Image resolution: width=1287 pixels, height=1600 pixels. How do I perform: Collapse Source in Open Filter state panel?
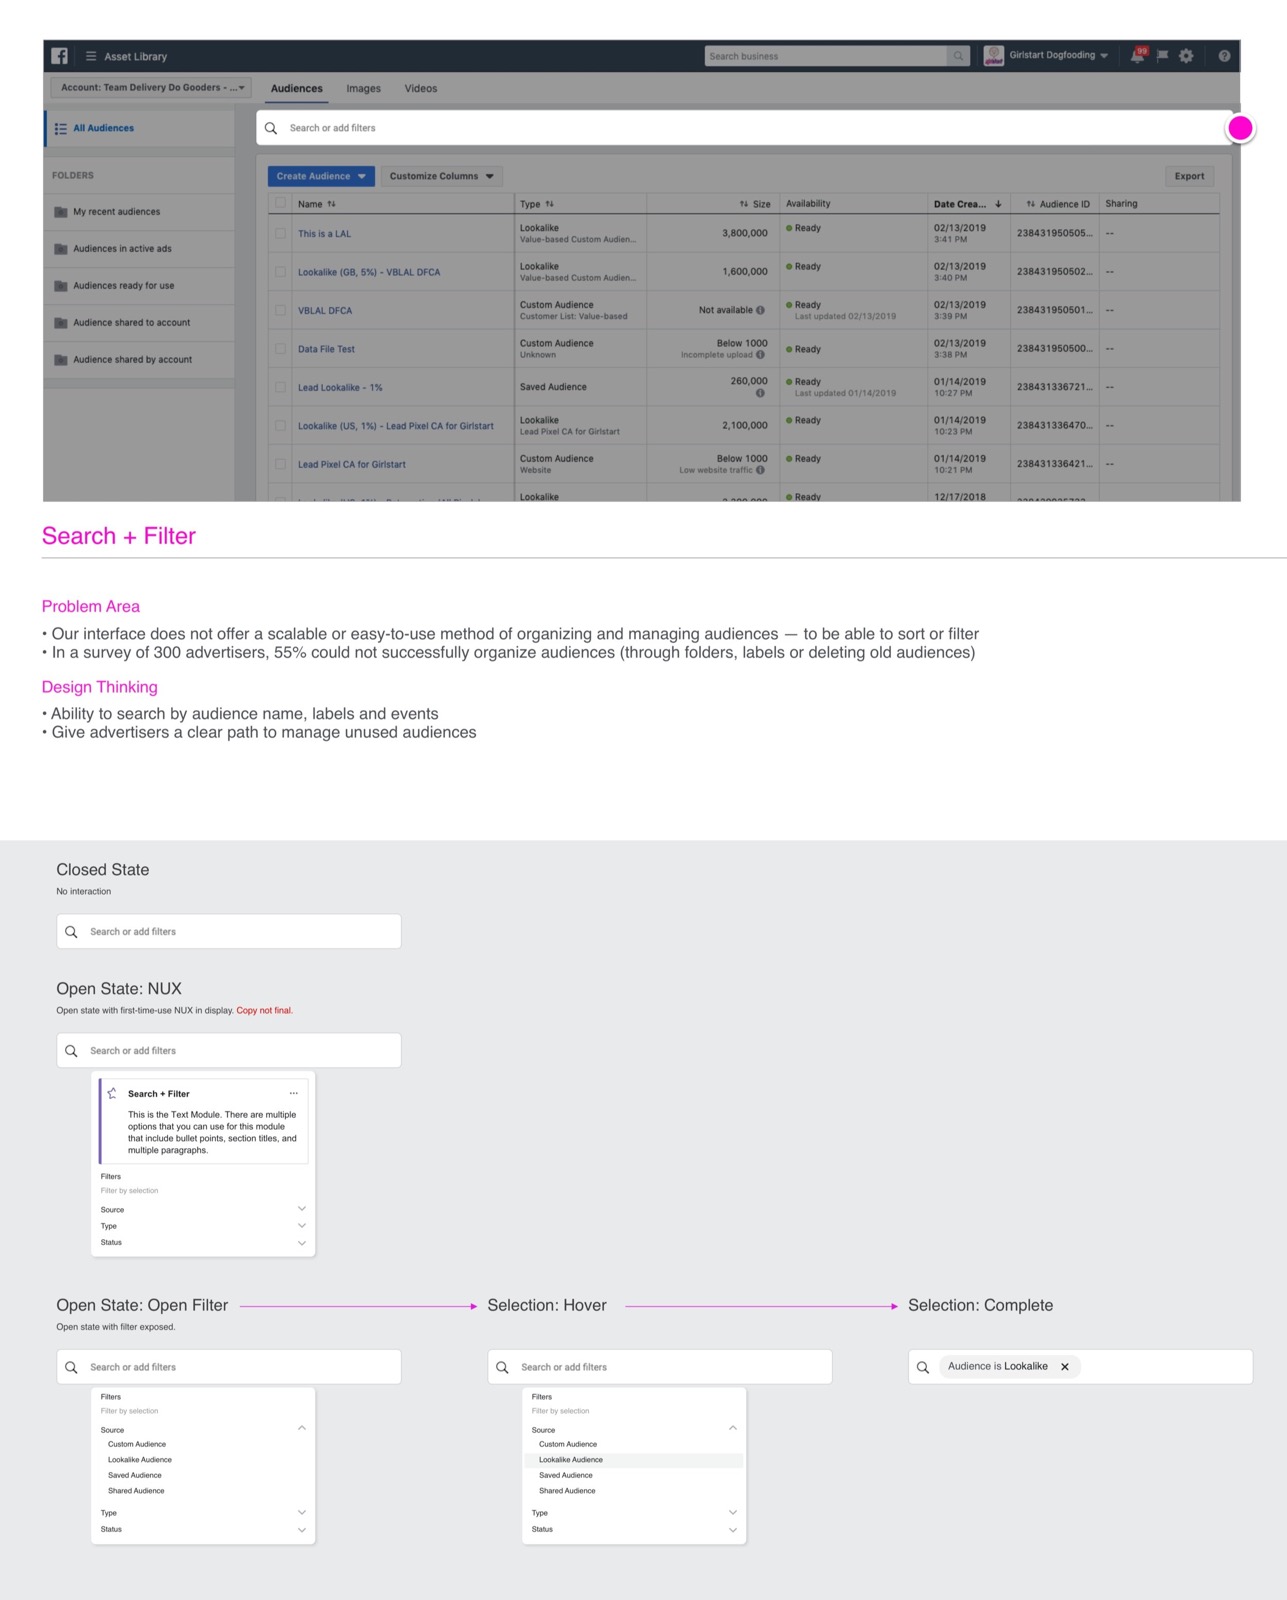click(302, 1428)
